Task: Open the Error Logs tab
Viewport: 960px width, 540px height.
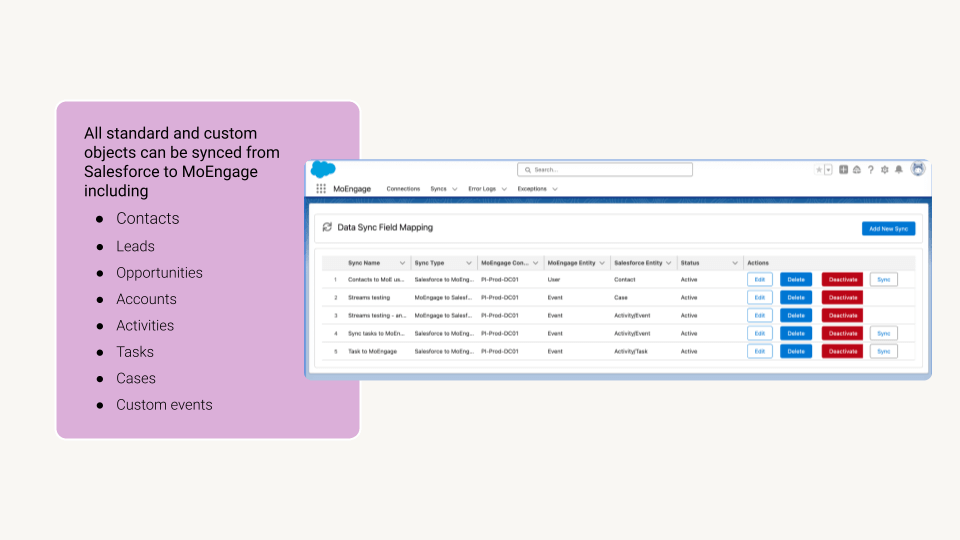Action: pos(482,189)
